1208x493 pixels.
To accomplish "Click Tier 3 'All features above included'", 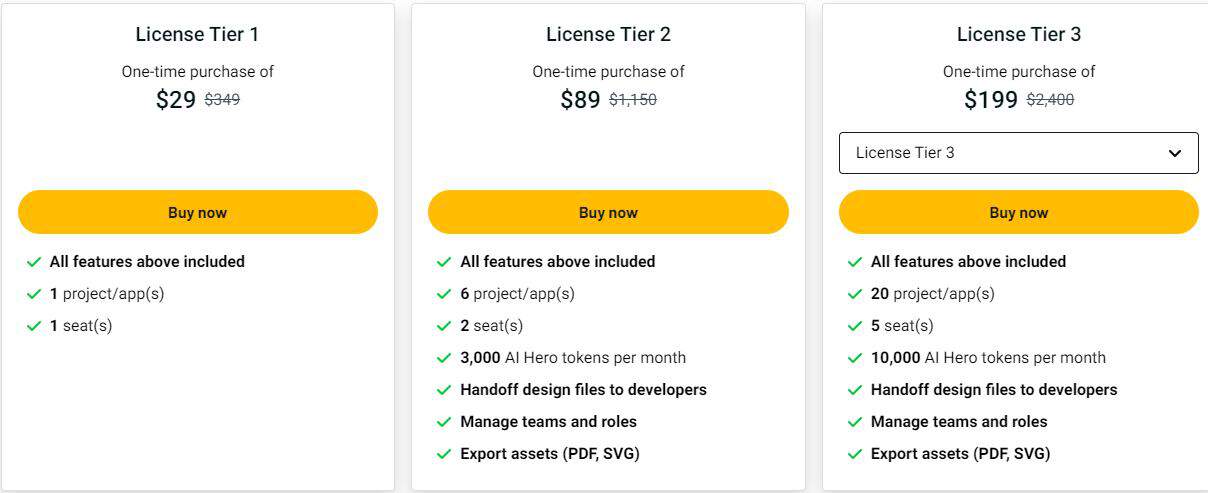I will click(968, 262).
